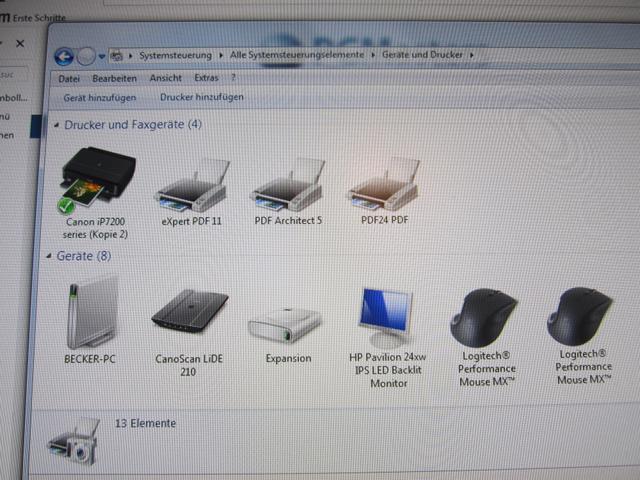Click Erste Schritte in the background window
640x480 pixels.
[39, 18]
